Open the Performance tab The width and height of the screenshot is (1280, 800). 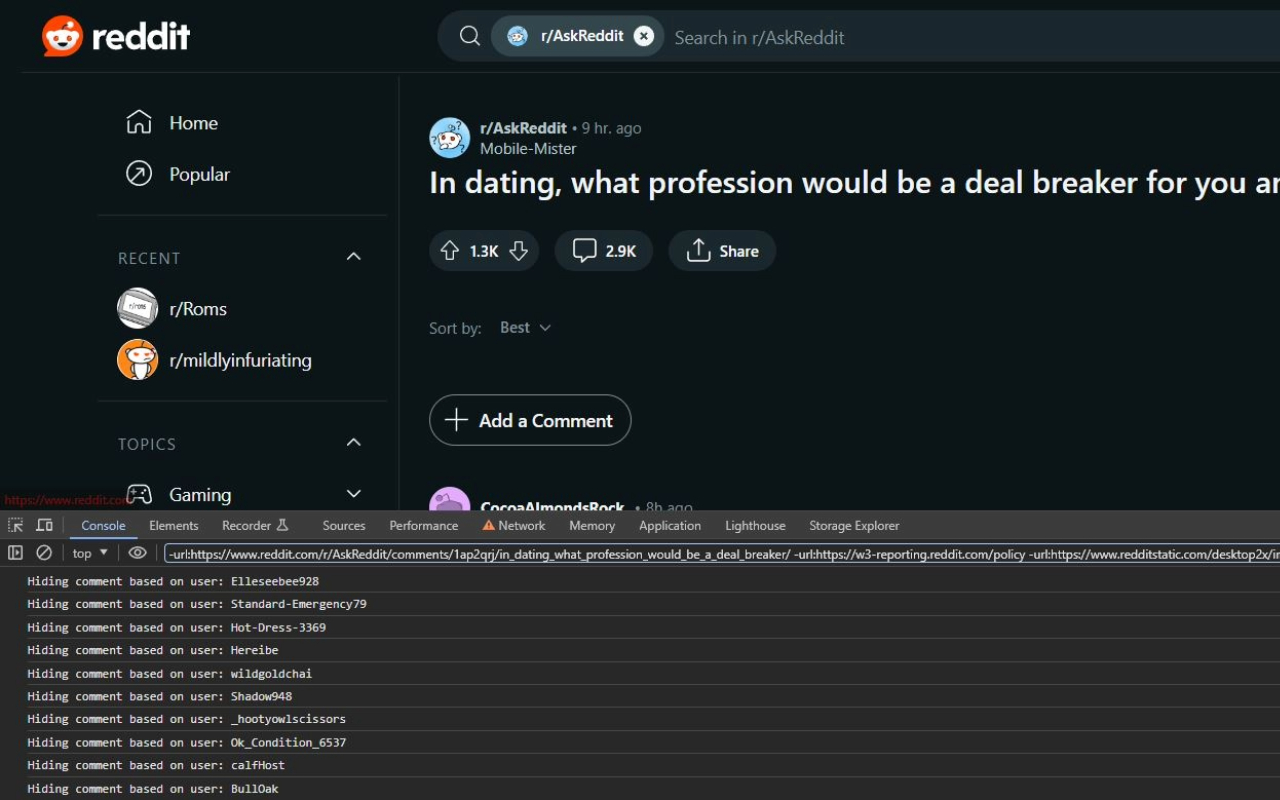coord(424,525)
